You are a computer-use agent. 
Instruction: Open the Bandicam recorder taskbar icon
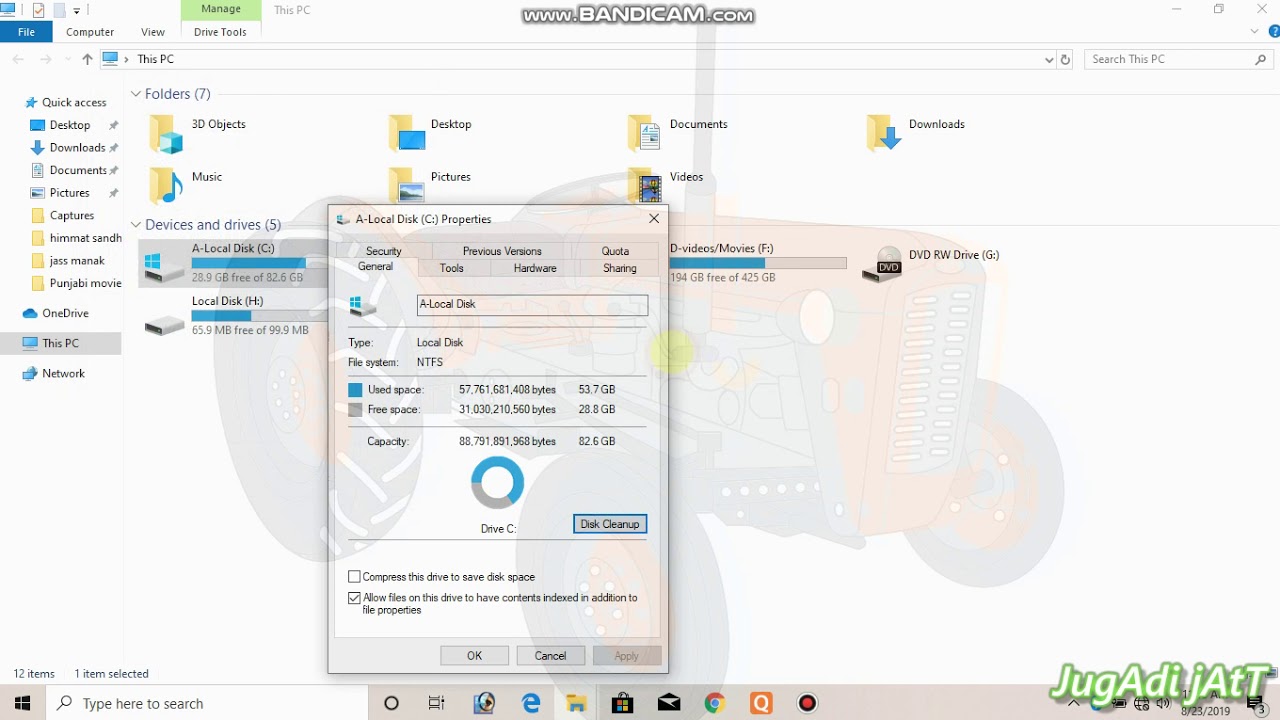(x=807, y=703)
